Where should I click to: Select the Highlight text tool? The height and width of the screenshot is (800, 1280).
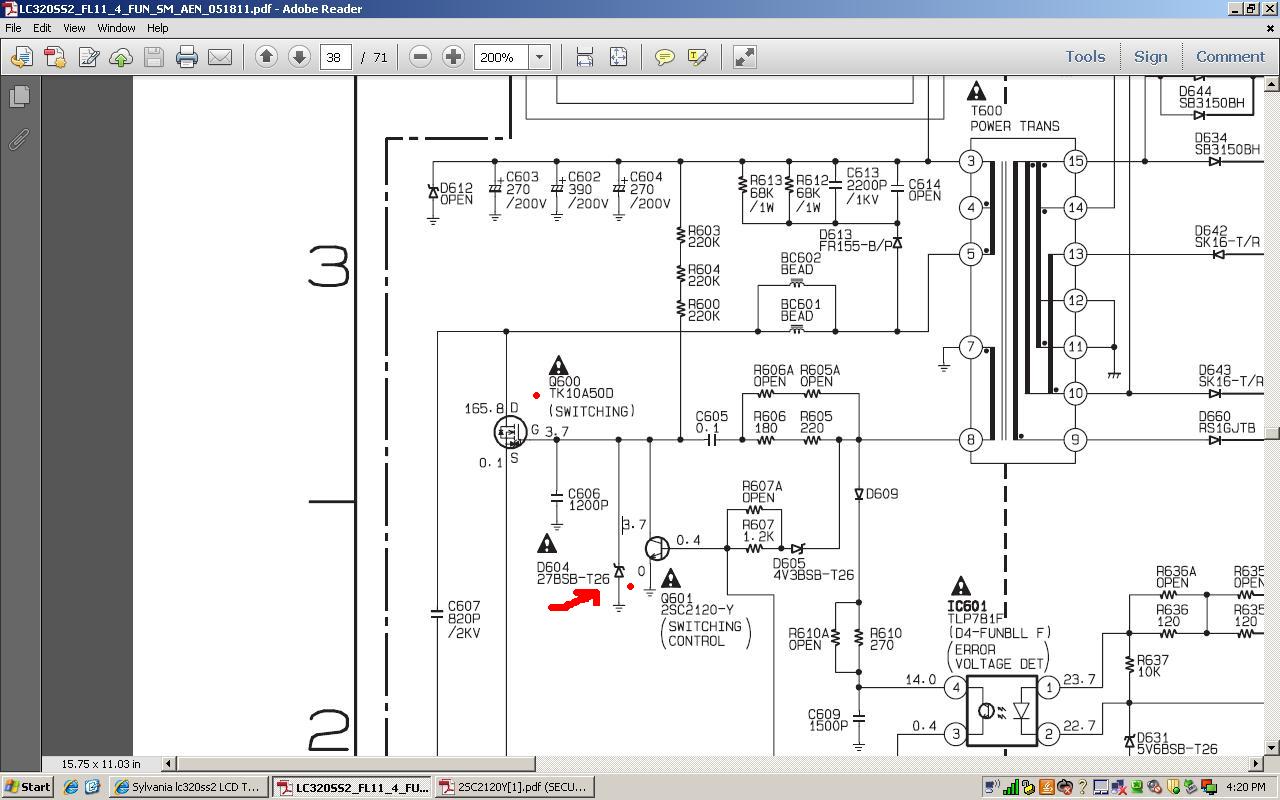tap(697, 57)
